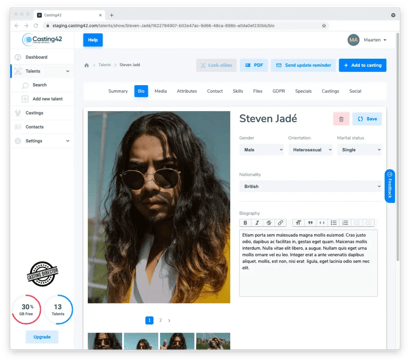Image resolution: width=410 pixels, height=362 pixels.
Task: Click the Casting42 logo
Action: (x=42, y=39)
